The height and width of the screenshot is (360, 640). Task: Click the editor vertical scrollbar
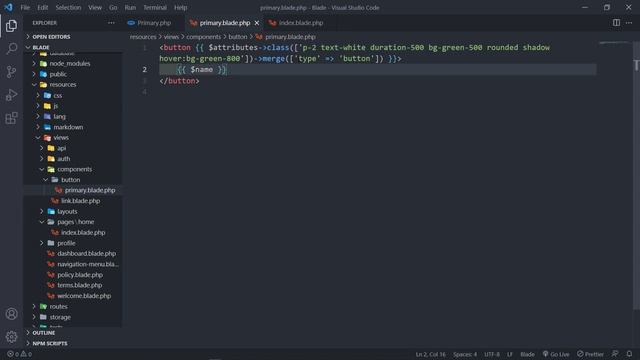click(x=636, y=176)
